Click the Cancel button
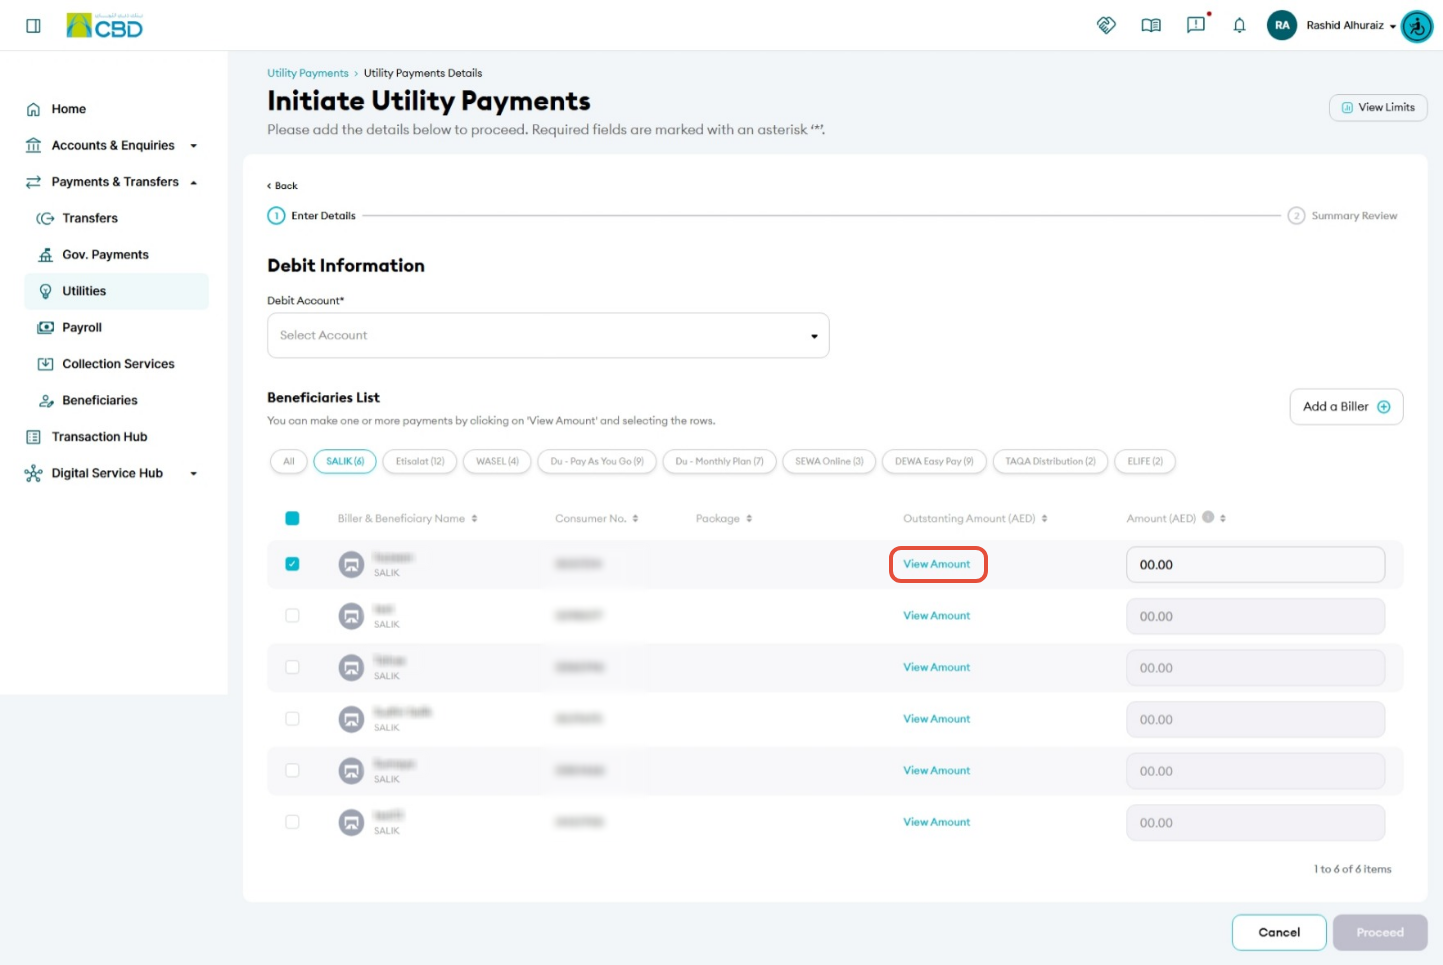The image size is (1443, 965). (1279, 932)
